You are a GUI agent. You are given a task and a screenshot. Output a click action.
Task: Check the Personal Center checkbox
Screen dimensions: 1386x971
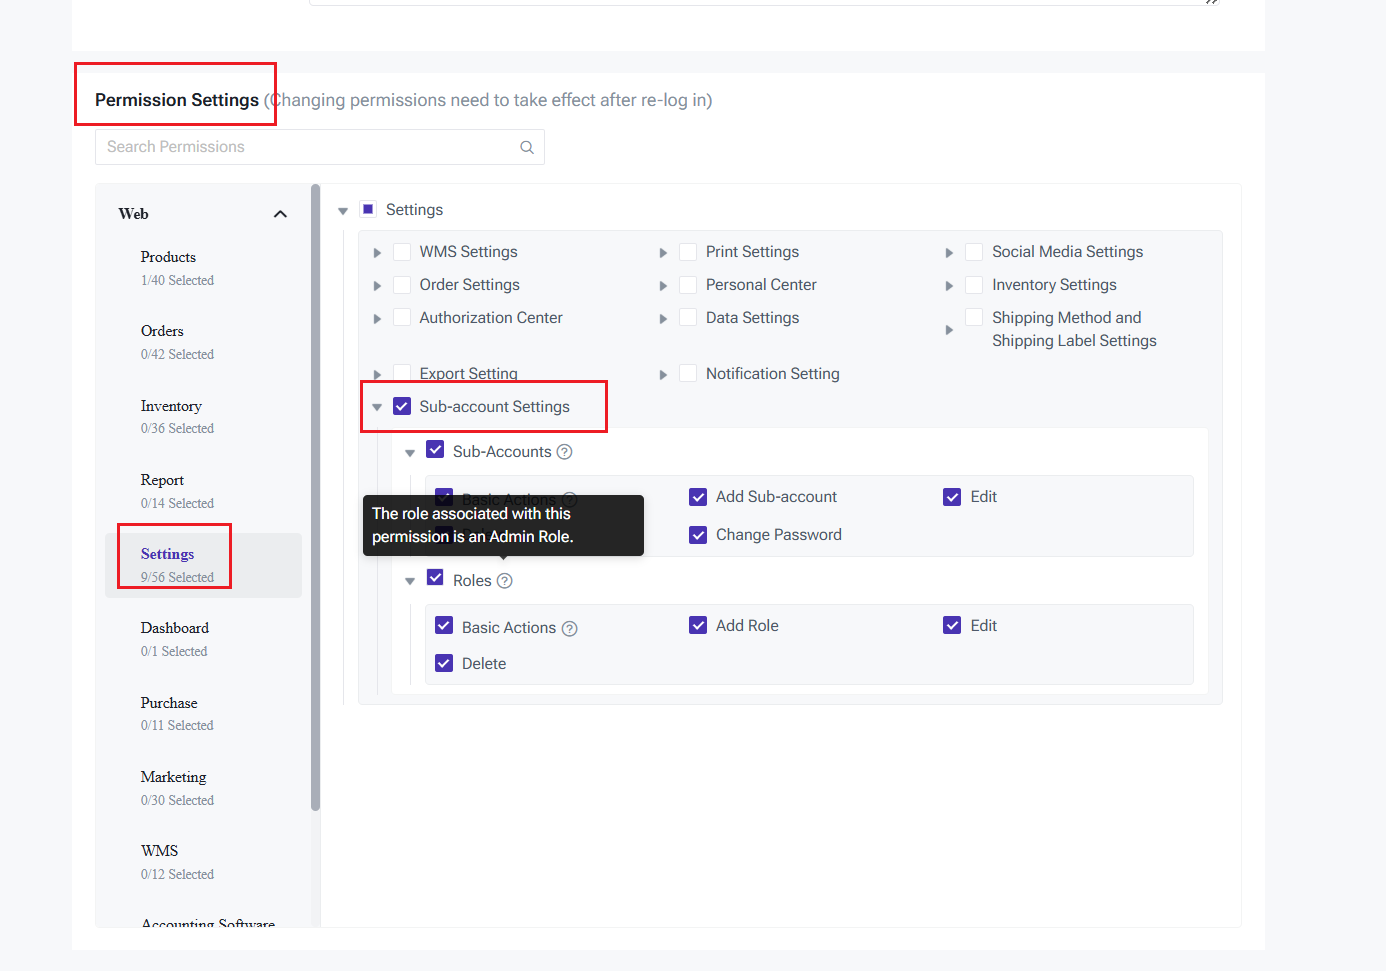click(688, 285)
